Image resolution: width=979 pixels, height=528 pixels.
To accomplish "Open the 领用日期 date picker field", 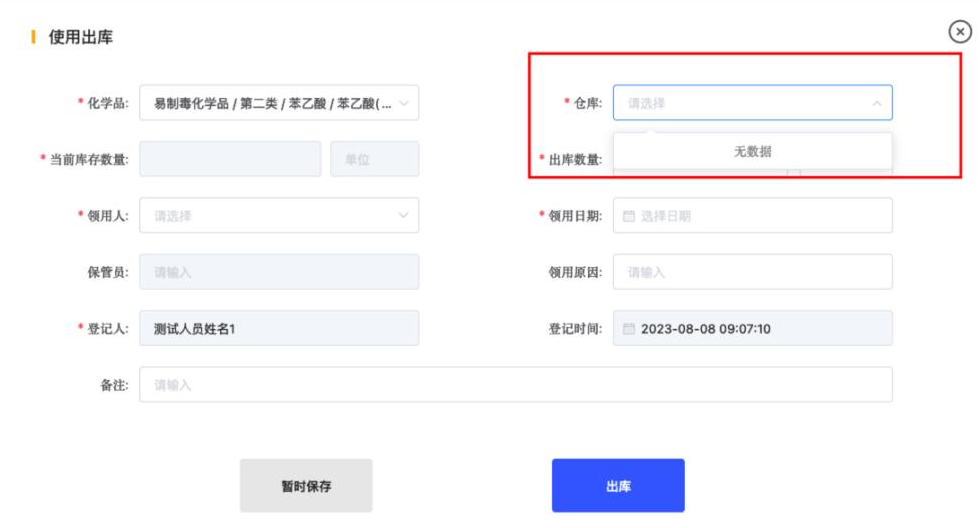I will coord(760,216).
